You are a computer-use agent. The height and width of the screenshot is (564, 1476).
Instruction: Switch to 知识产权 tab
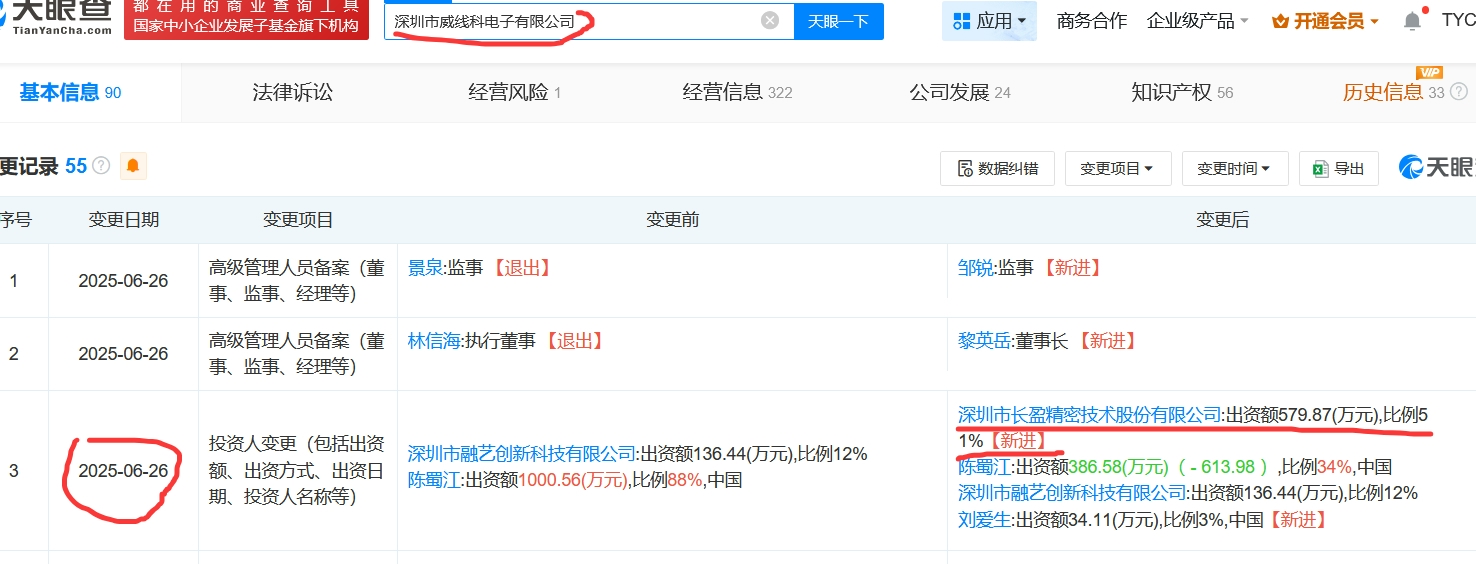[1182, 93]
